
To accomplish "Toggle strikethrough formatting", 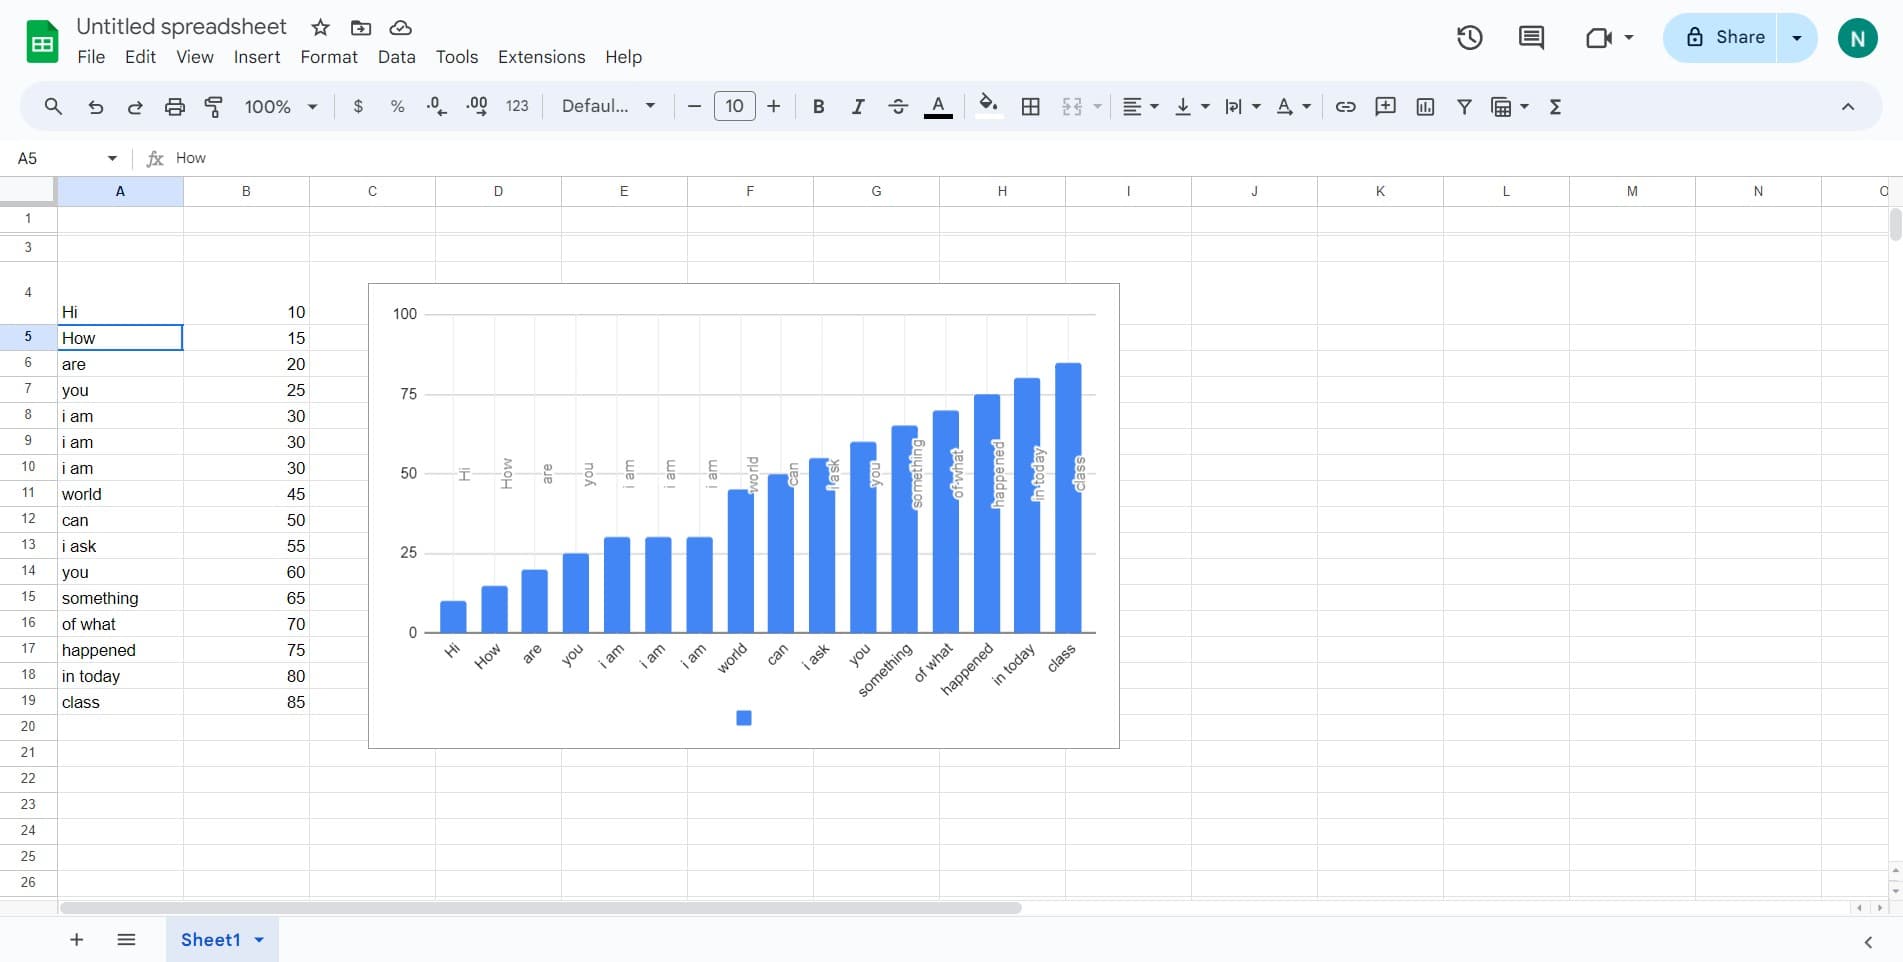I will 897,106.
